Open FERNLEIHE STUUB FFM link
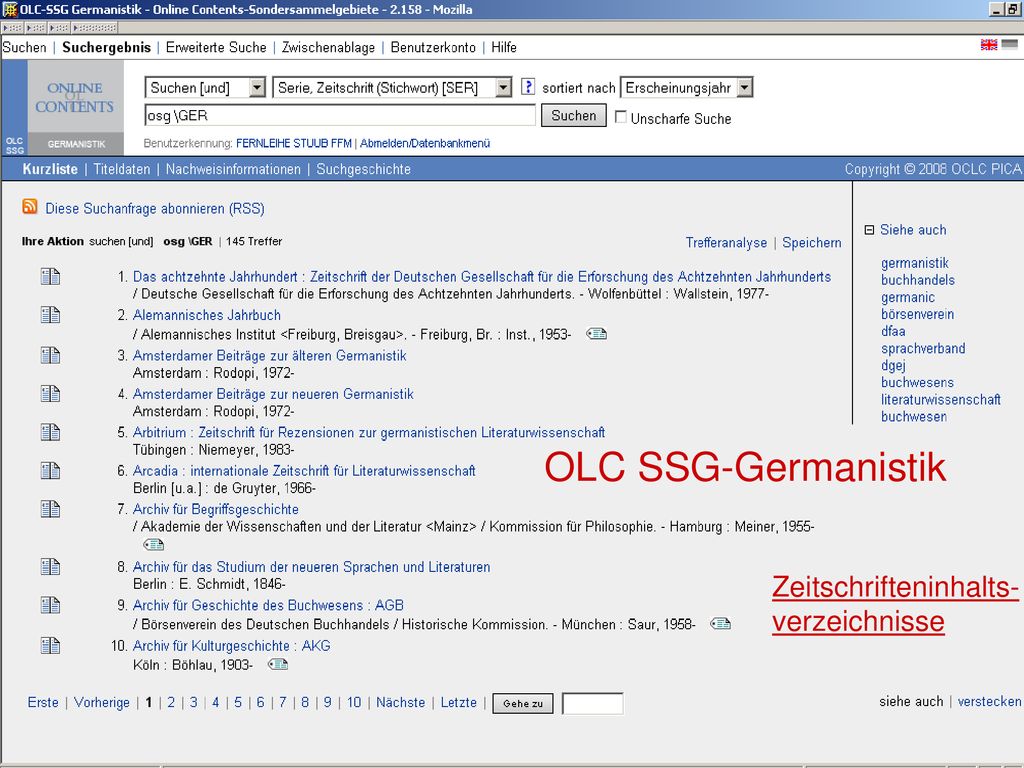 point(293,143)
